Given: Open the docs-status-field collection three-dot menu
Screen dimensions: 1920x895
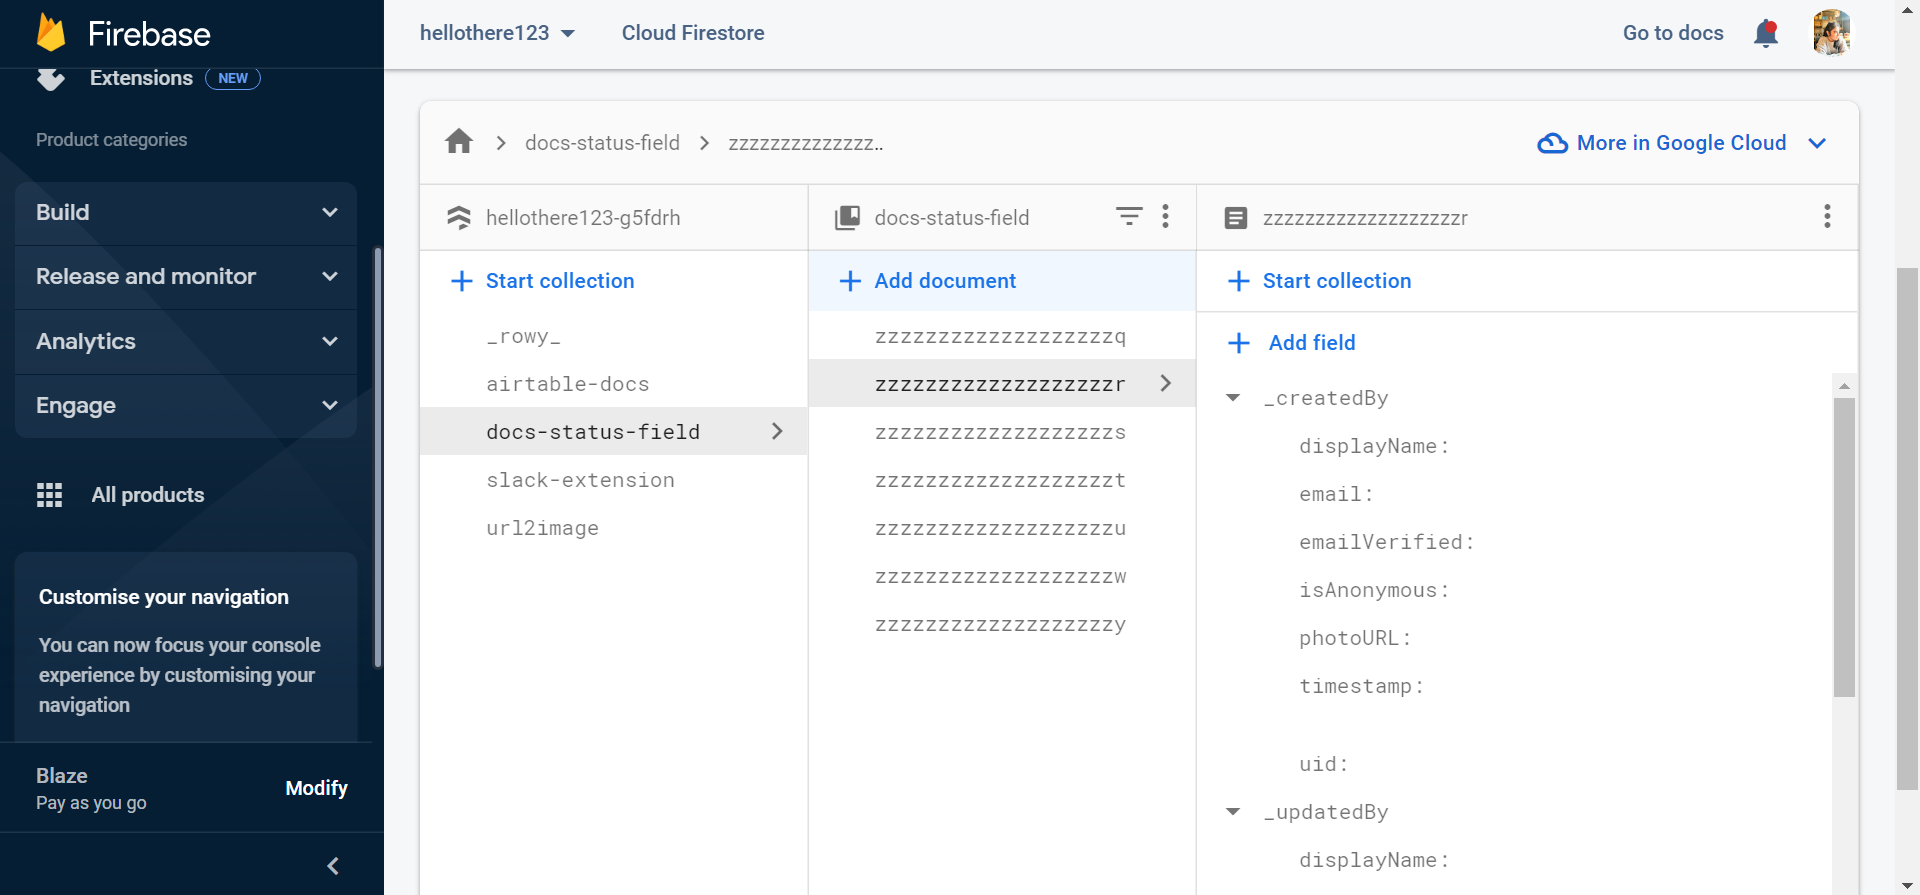Looking at the screenshot, I should (x=1165, y=217).
